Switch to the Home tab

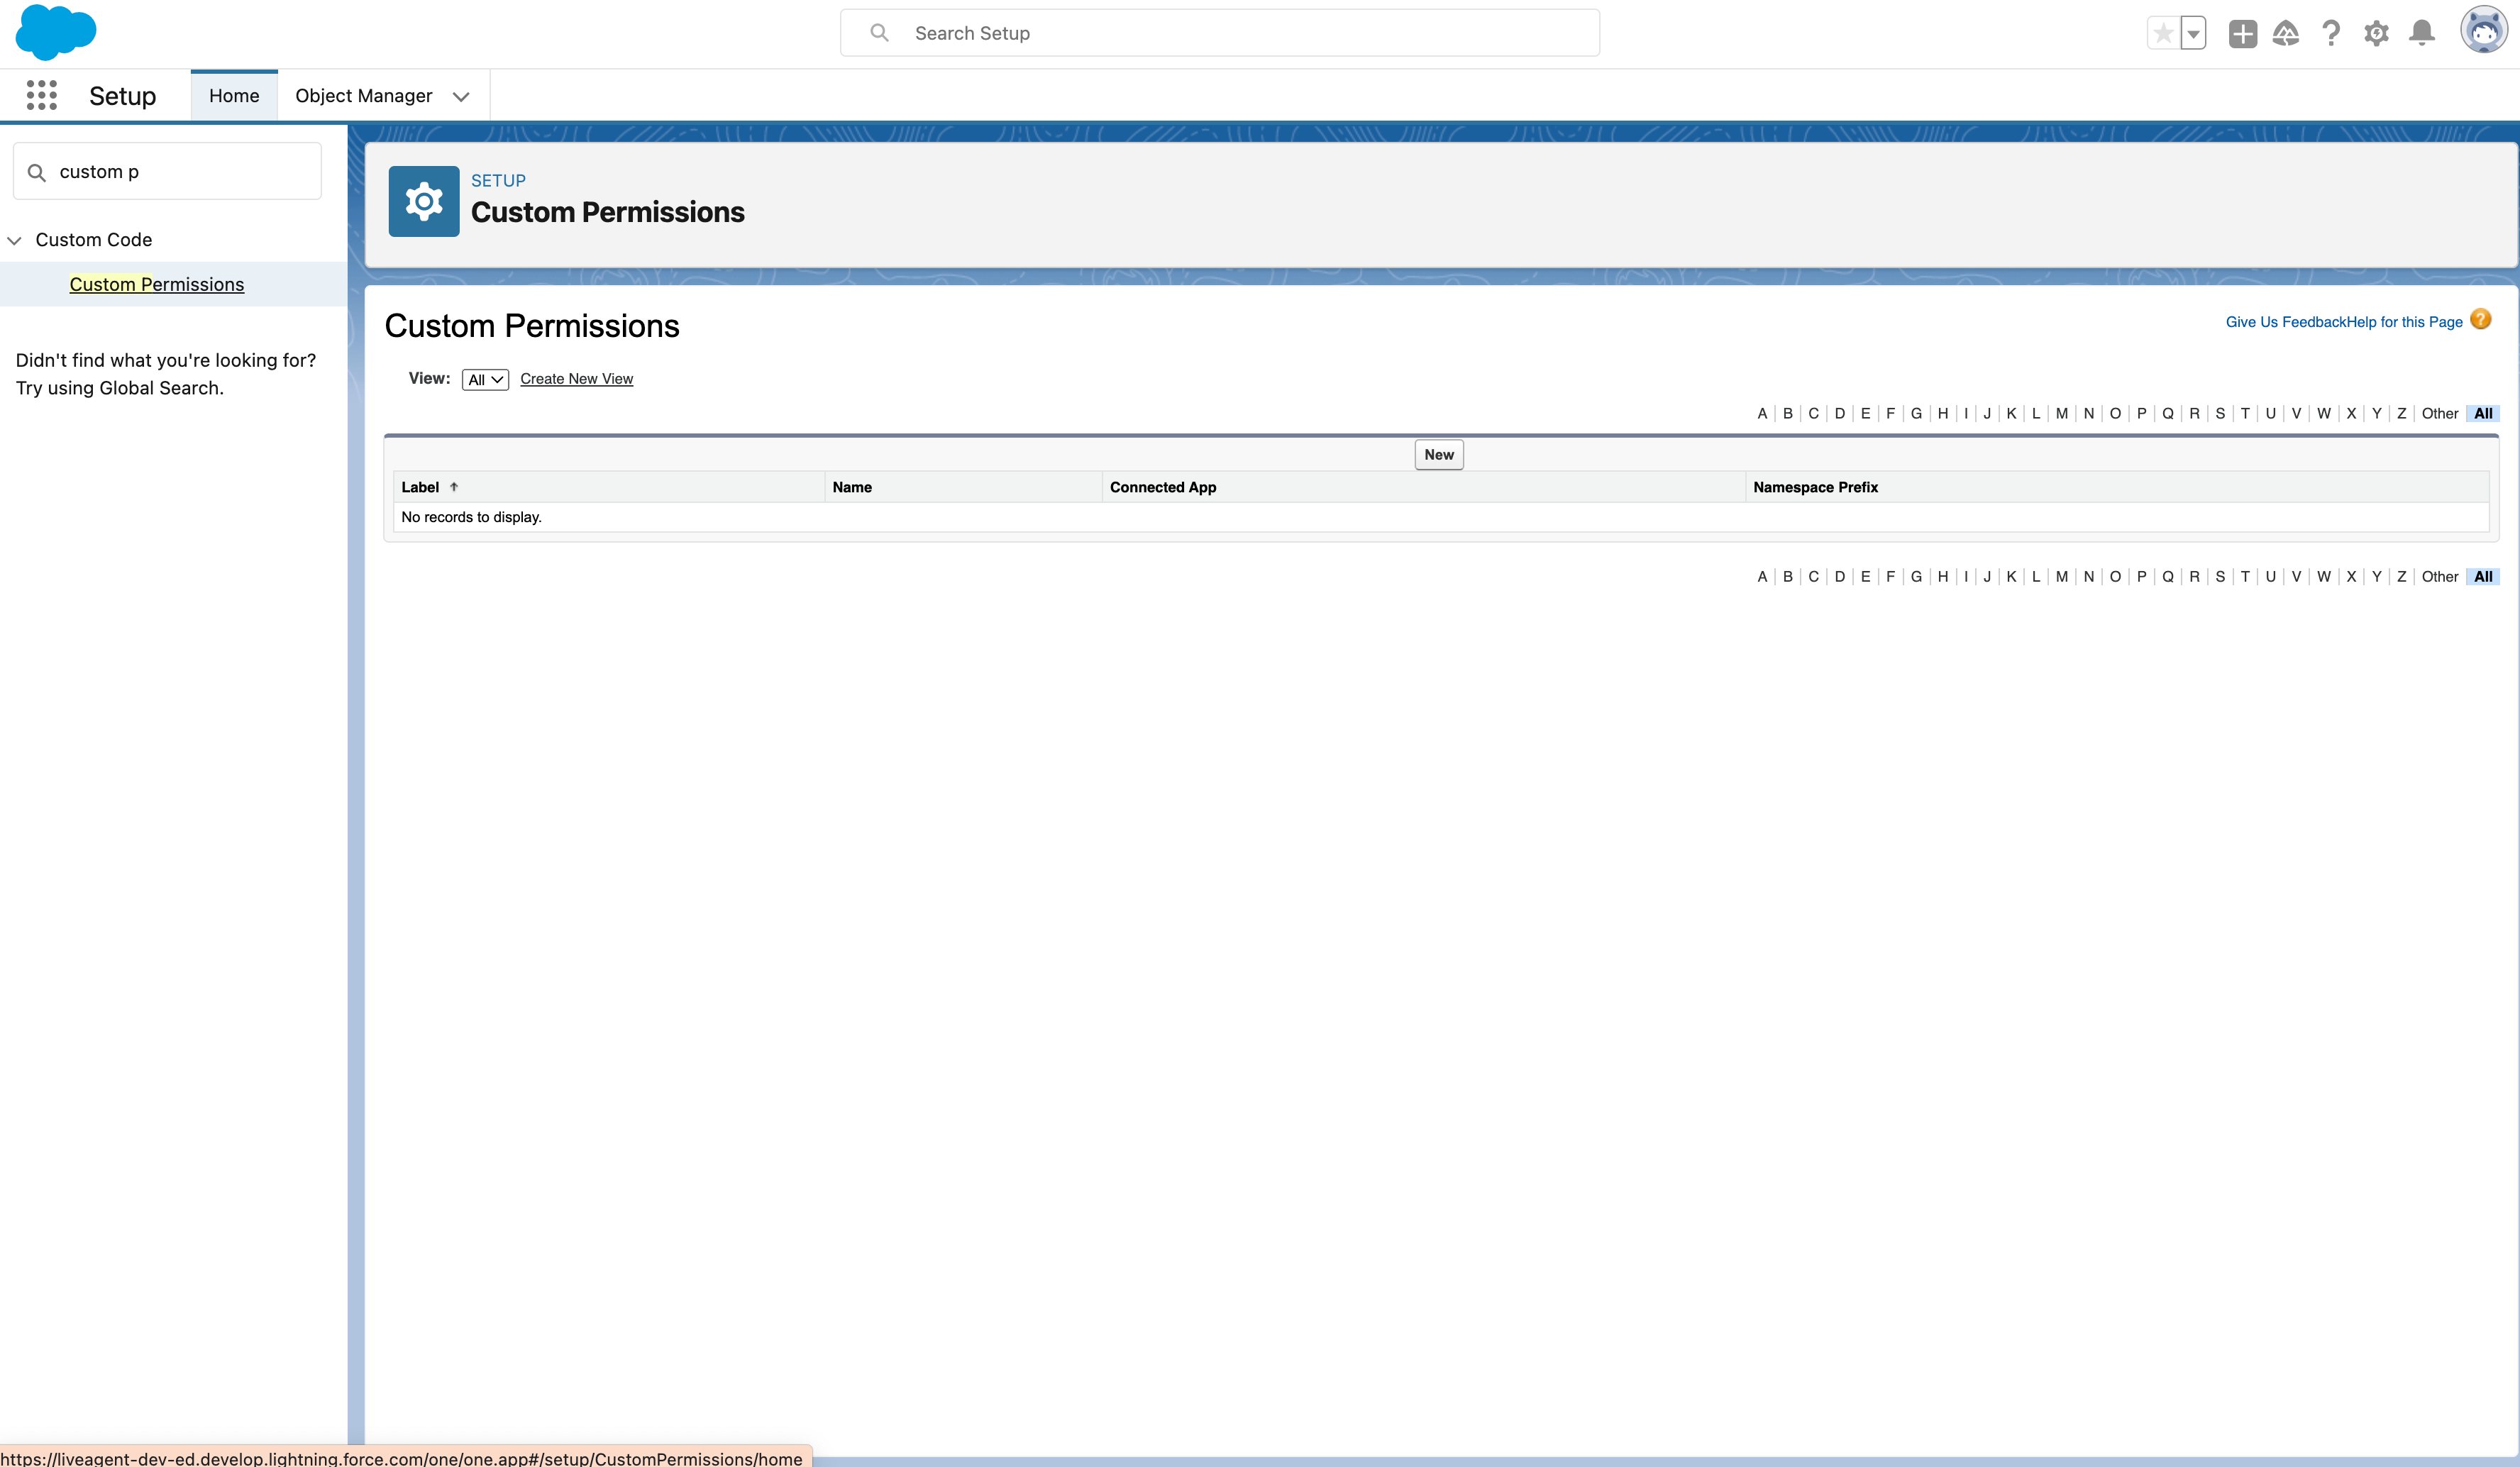pos(234,95)
